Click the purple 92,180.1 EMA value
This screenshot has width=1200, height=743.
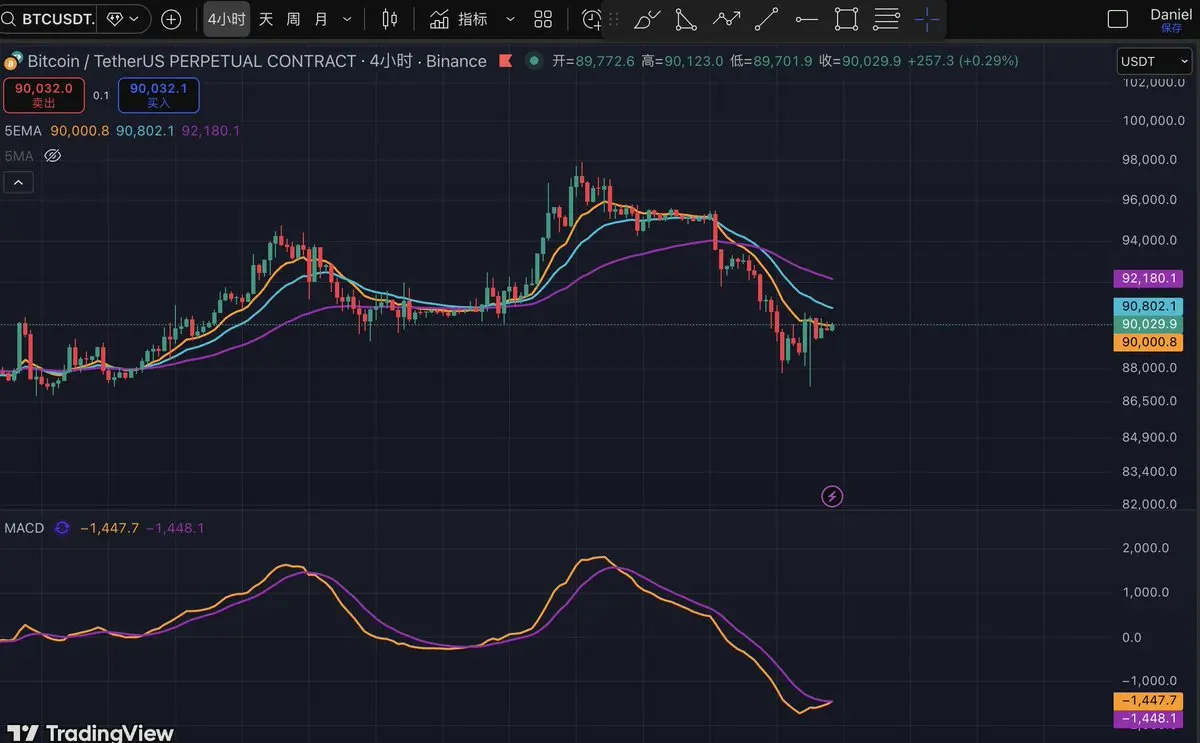(211, 131)
